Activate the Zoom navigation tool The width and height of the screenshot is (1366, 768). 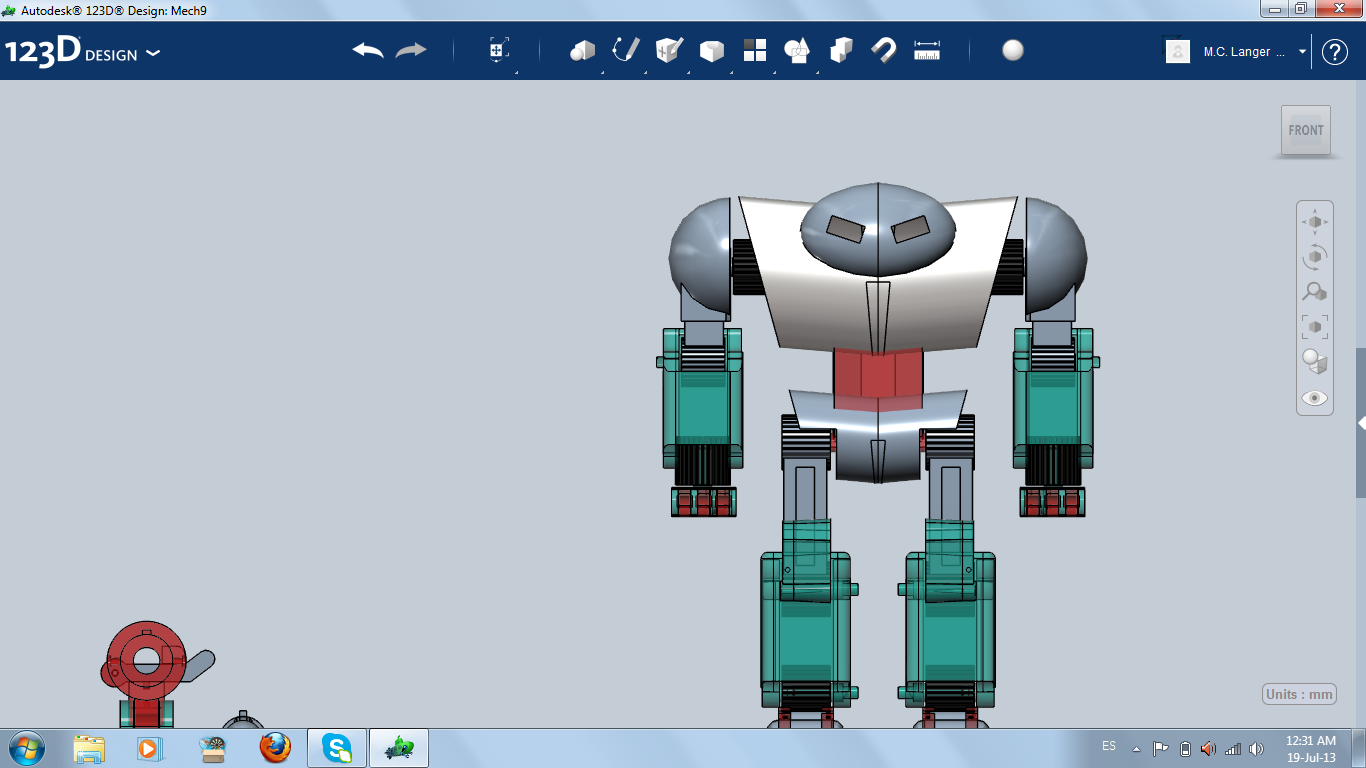(1315, 292)
